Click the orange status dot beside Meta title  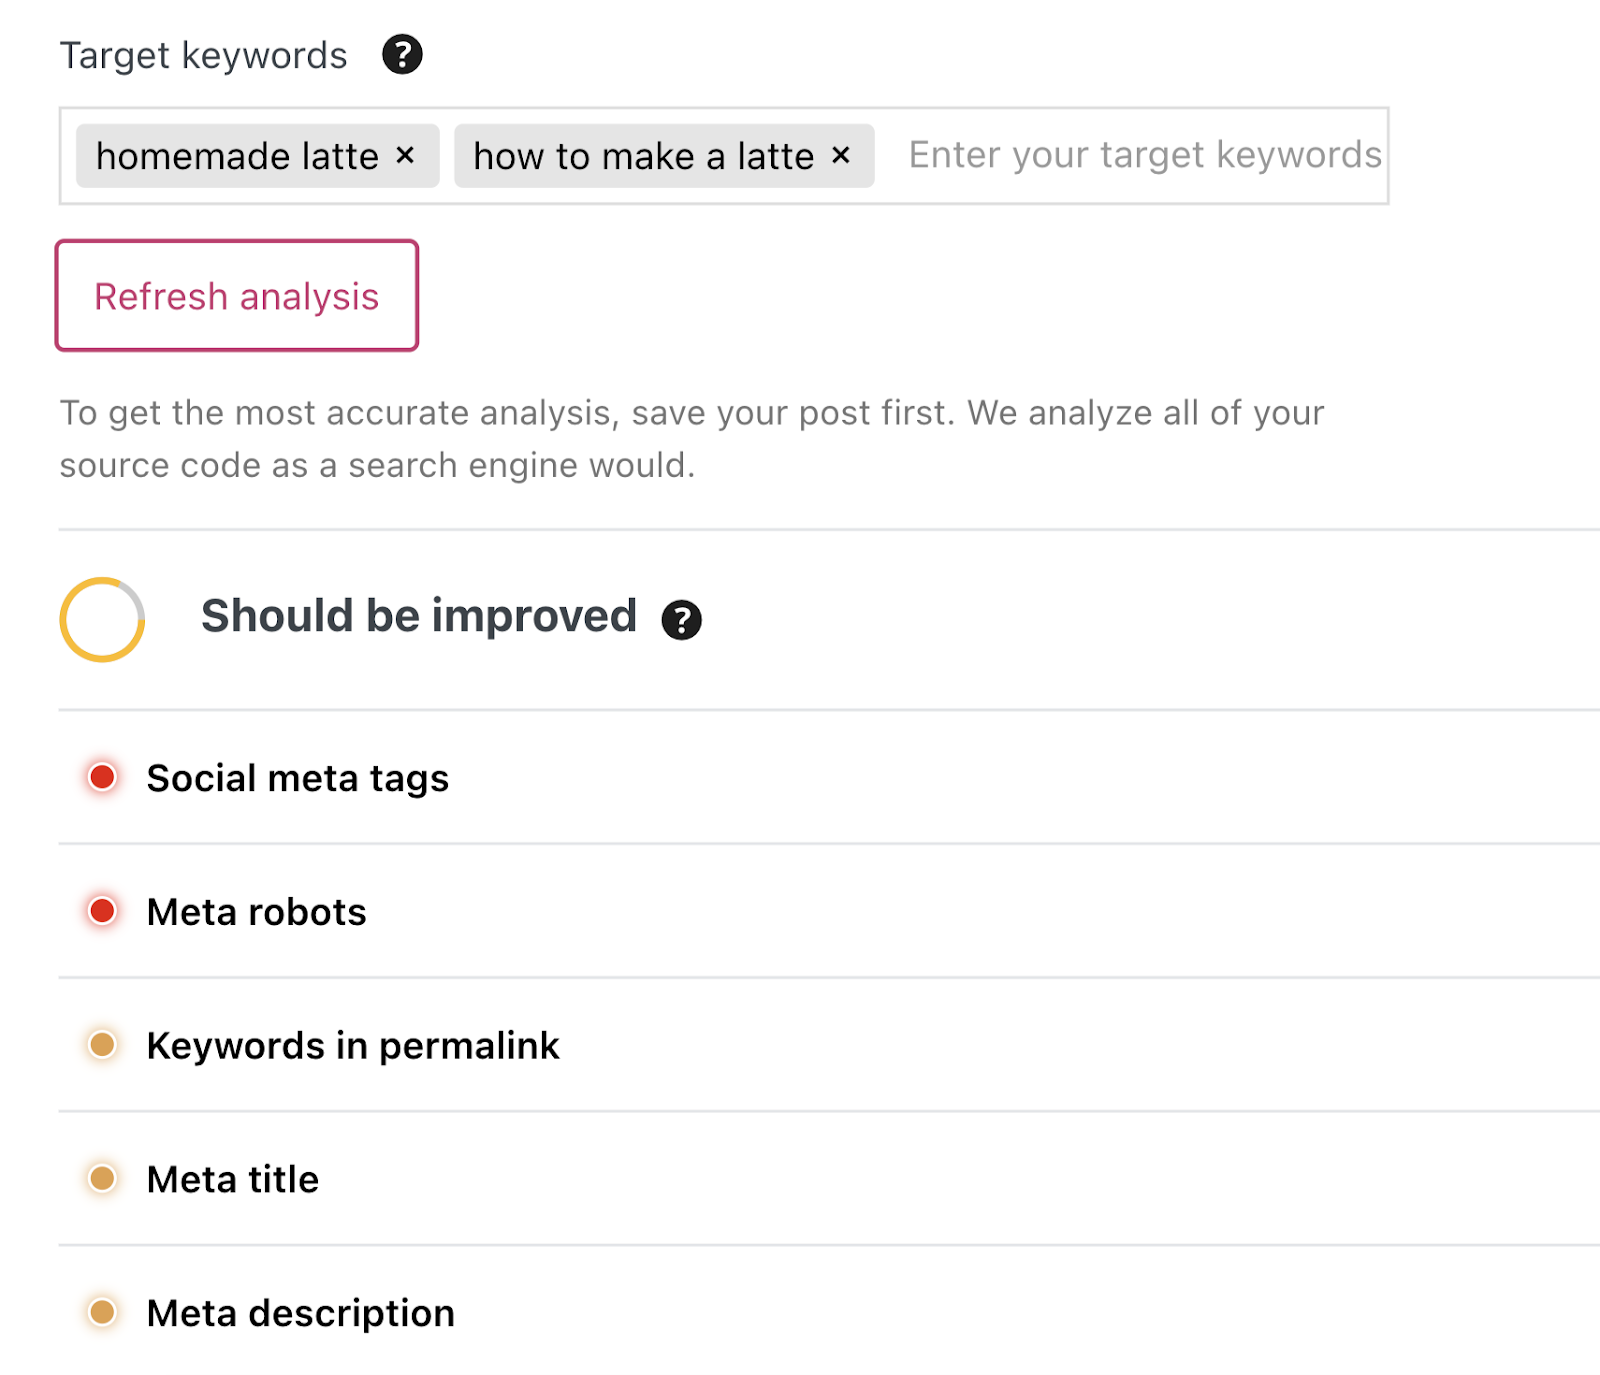click(x=102, y=1180)
